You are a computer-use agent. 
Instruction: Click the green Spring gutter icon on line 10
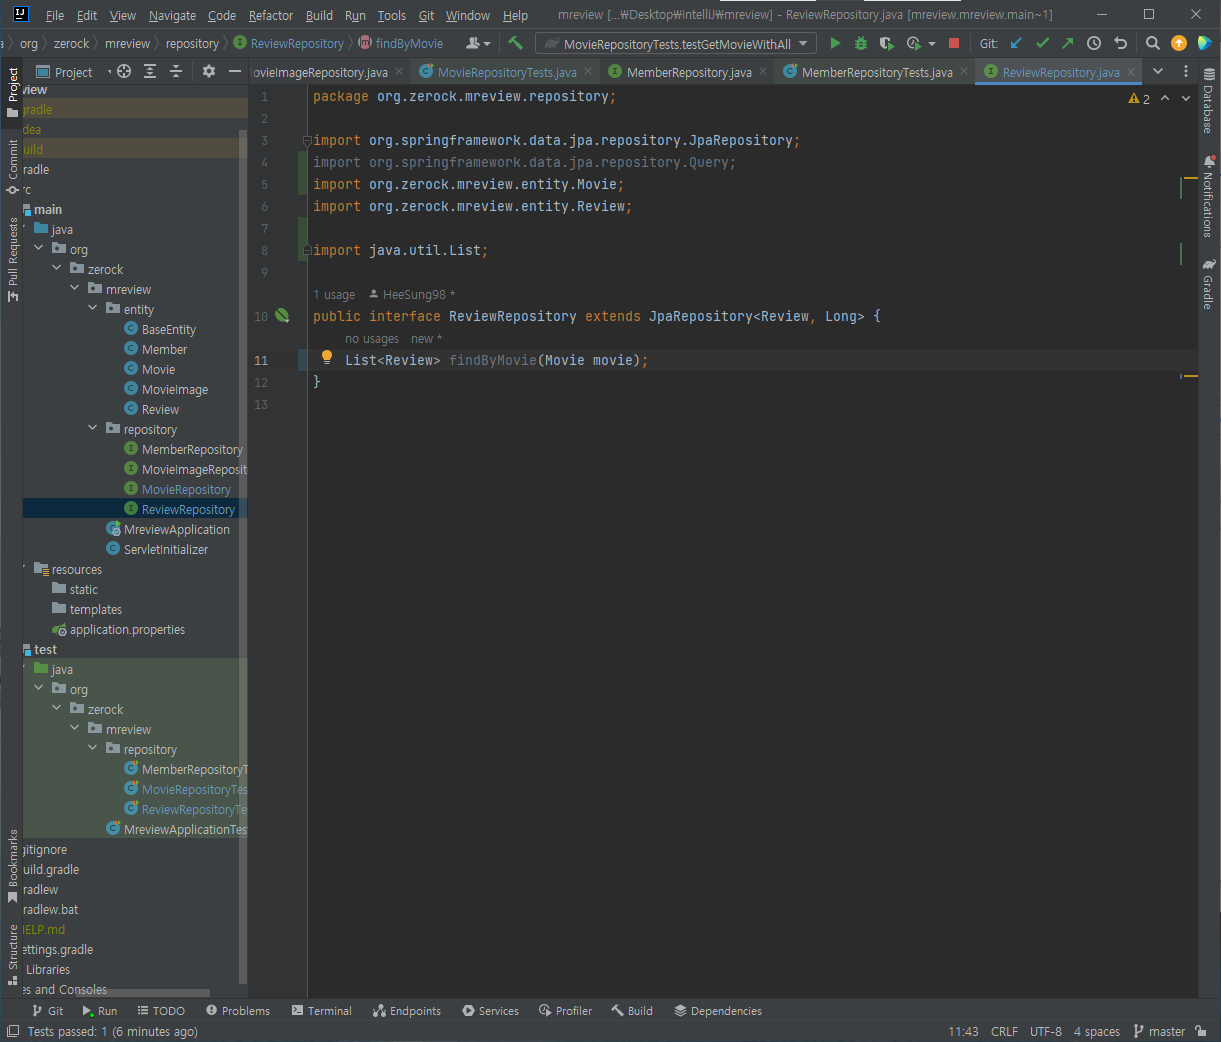(282, 316)
